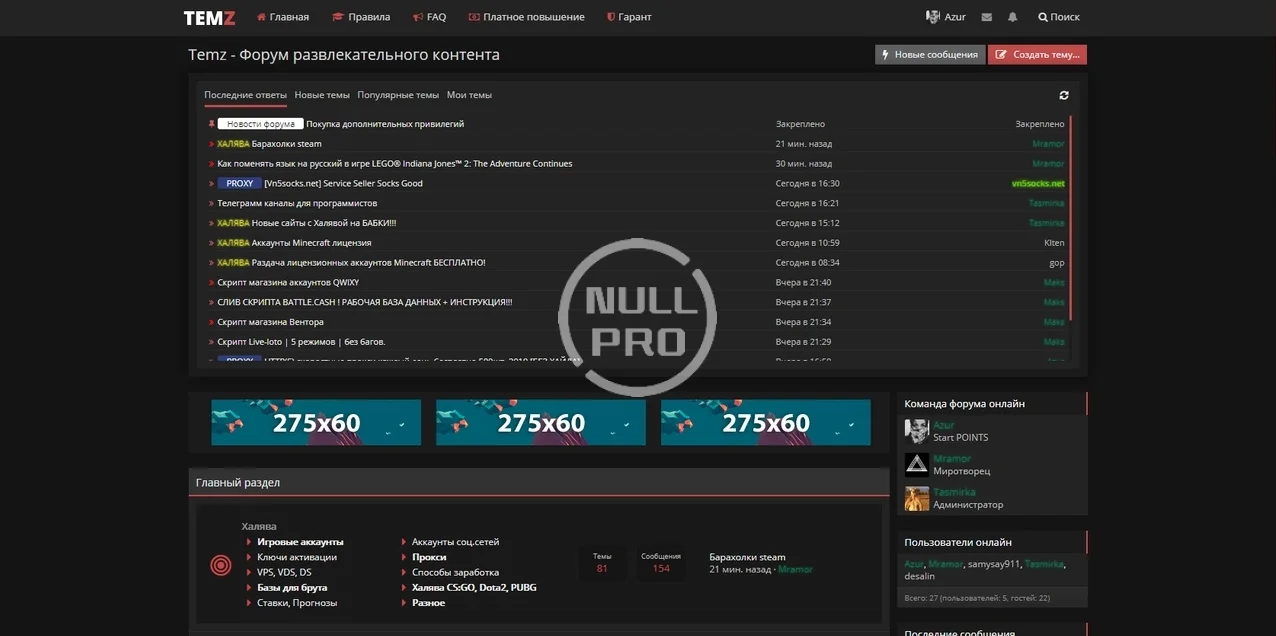Open Способы заработка subforum
Screen dimensions: 1276x636
pos(455,572)
